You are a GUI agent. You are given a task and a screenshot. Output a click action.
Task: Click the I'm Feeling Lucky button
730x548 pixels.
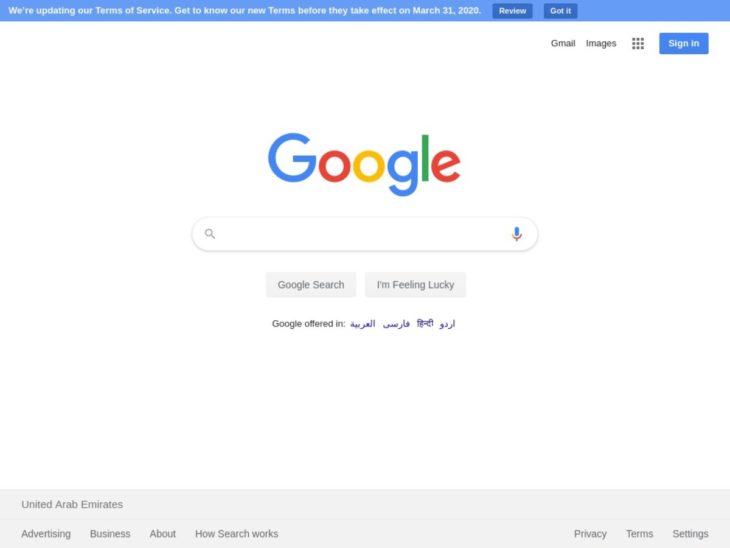point(415,284)
